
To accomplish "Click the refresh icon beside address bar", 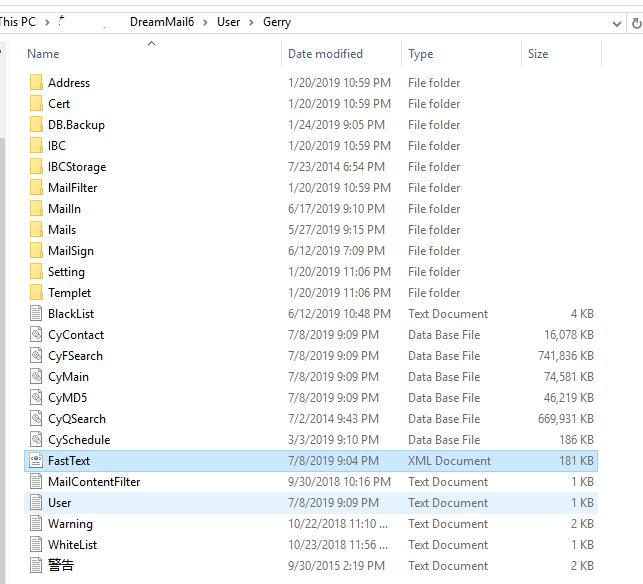I will [x=636, y=23].
